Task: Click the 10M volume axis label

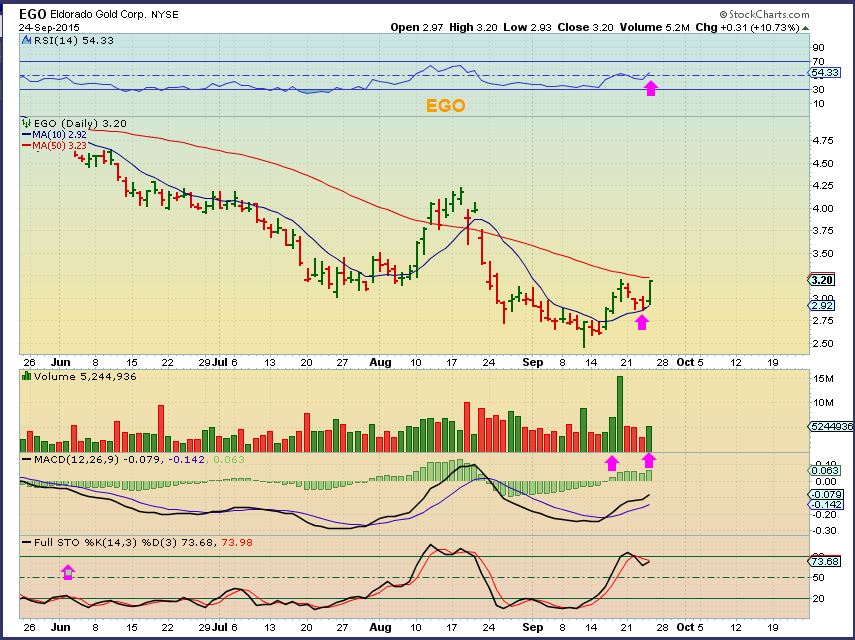Action: 822,403
